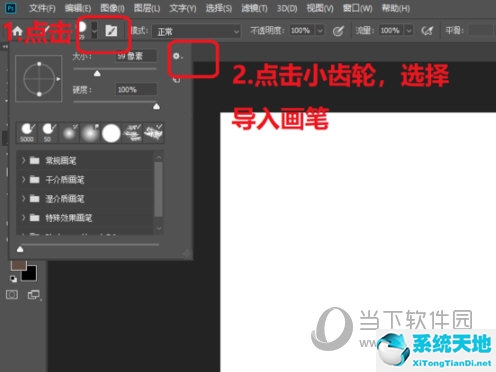
Task: Click the new preset icon below the gear
Action: pos(177,80)
